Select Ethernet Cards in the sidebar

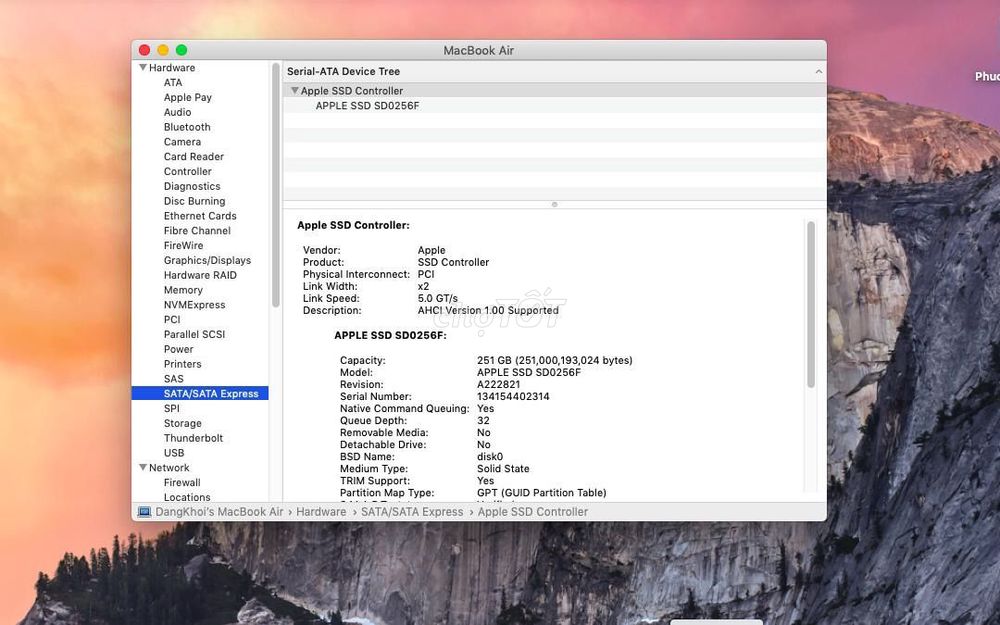pyautogui.click(x=200, y=216)
